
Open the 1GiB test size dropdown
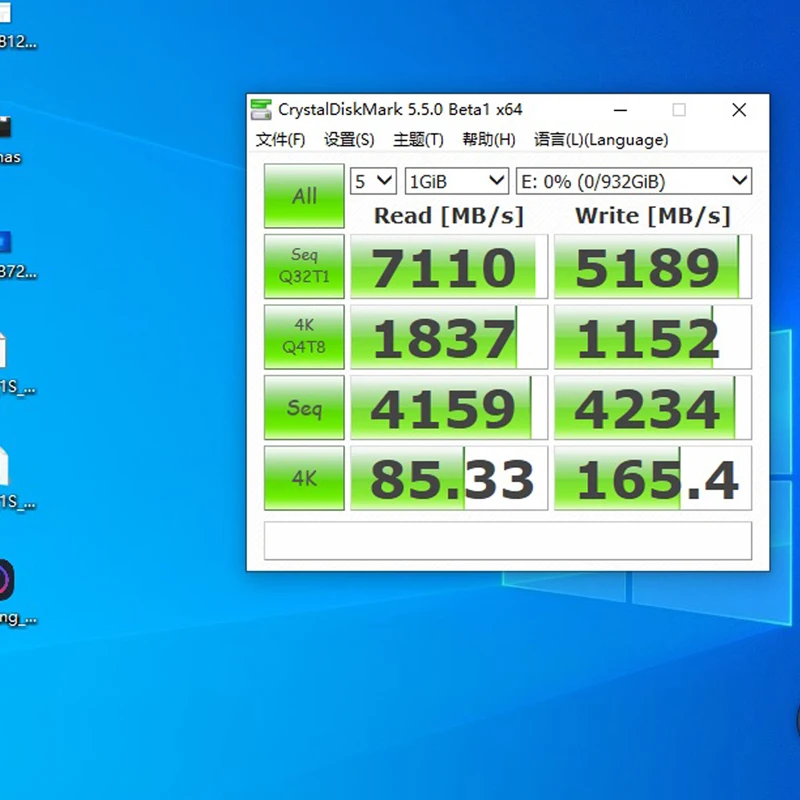tap(457, 181)
